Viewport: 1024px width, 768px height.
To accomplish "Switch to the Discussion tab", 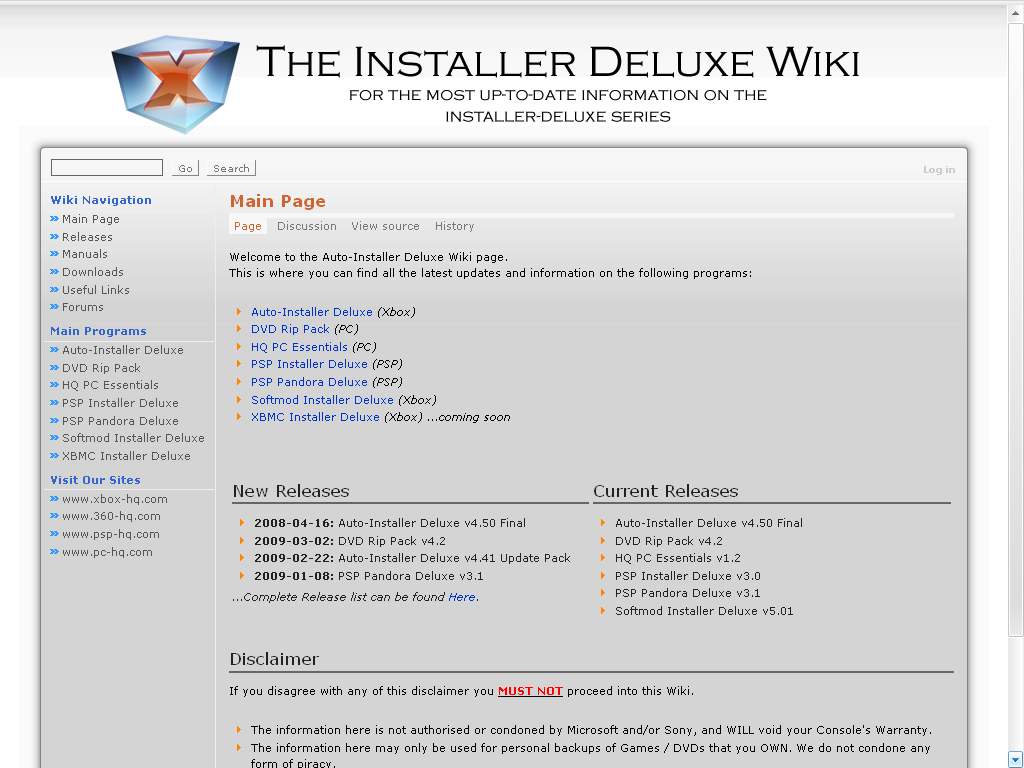I will [306, 226].
